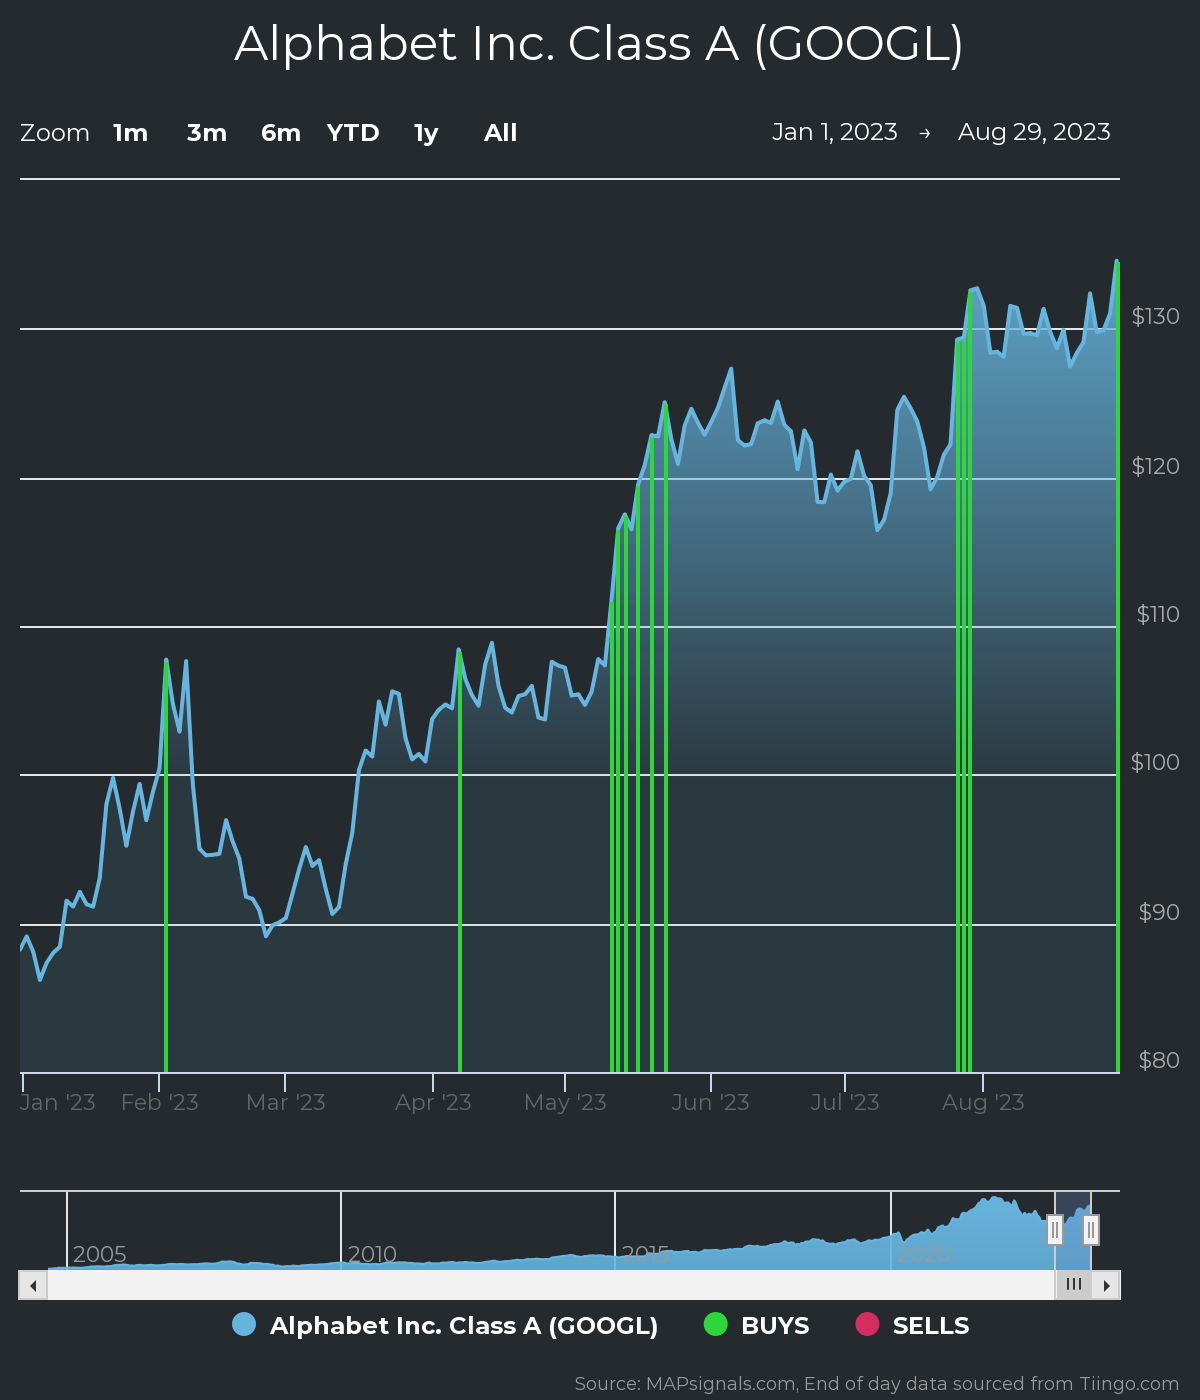Choose the YTD zoom option
Viewport: 1200px width, 1400px height.
353,133
